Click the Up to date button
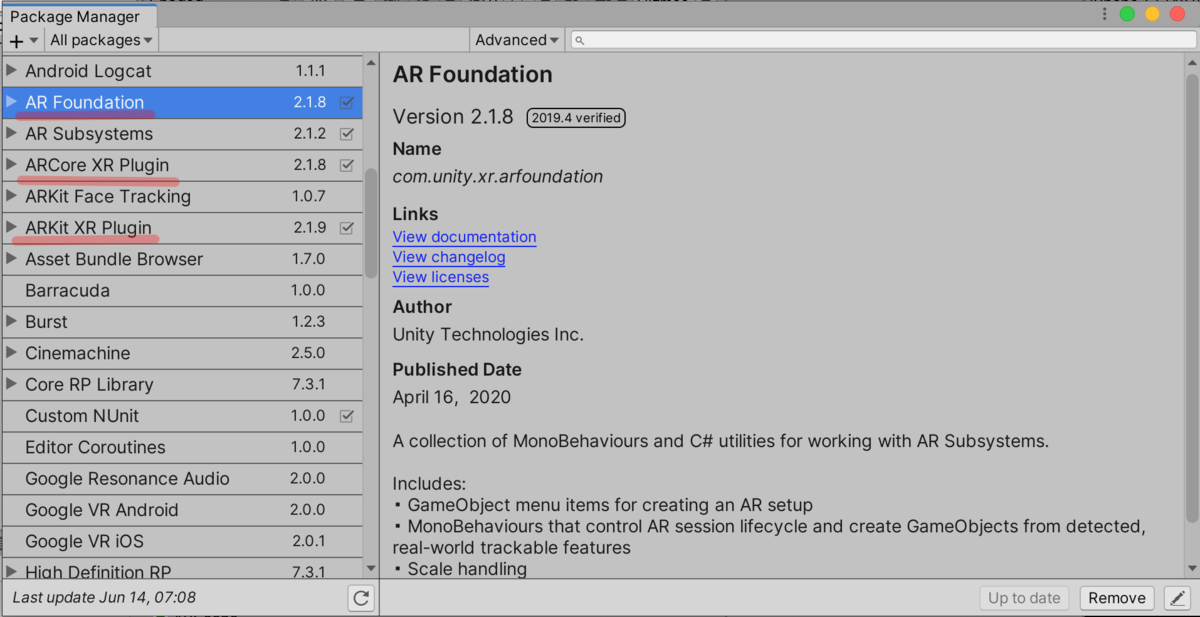Viewport: 1200px width, 617px height. tap(1024, 598)
